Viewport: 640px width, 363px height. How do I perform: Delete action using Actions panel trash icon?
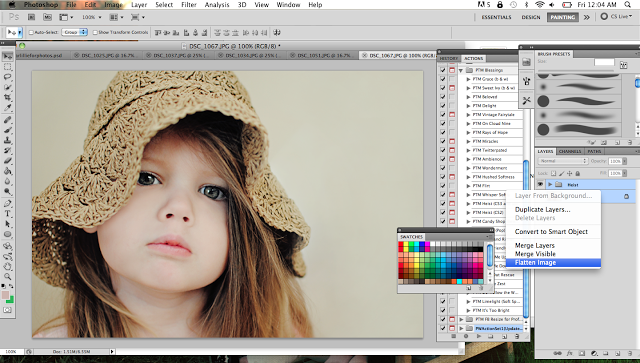[517, 336]
